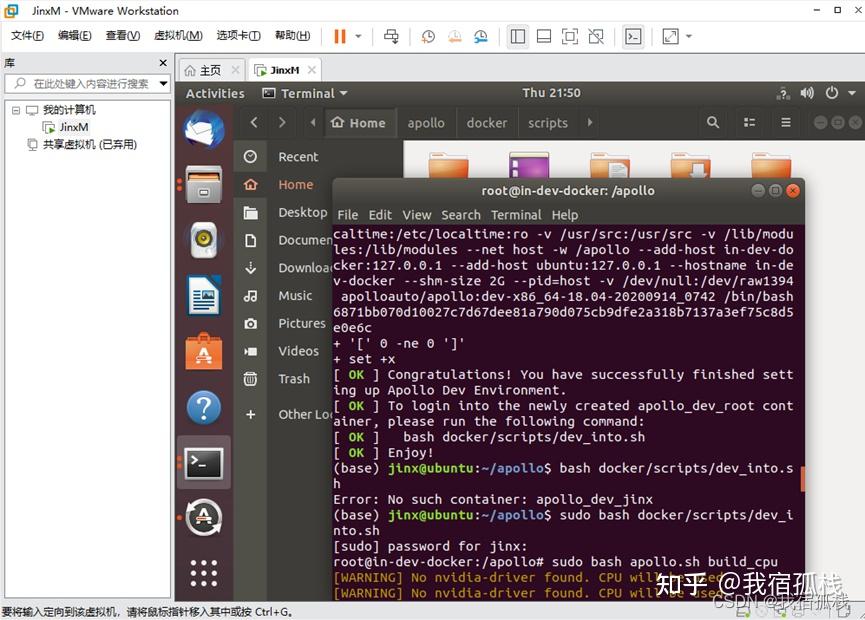Image resolution: width=865 pixels, height=620 pixels.
Task: Open the 编辑(E) menu
Action: (x=75, y=36)
